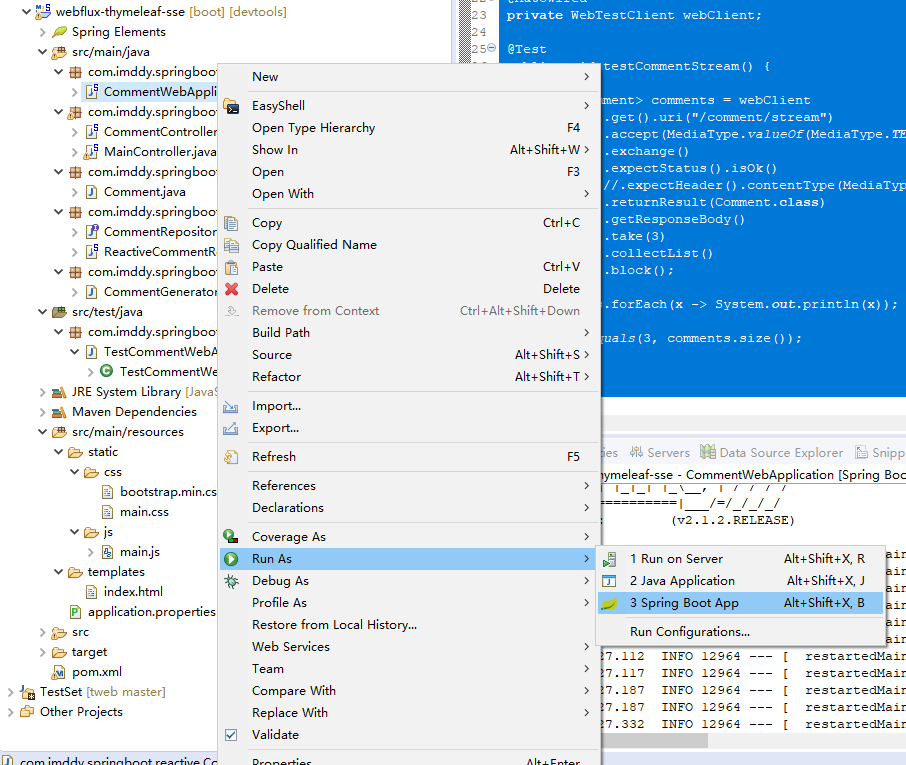Select 2 Java Application
Viewport: 906px width, 765px height.
740,581
